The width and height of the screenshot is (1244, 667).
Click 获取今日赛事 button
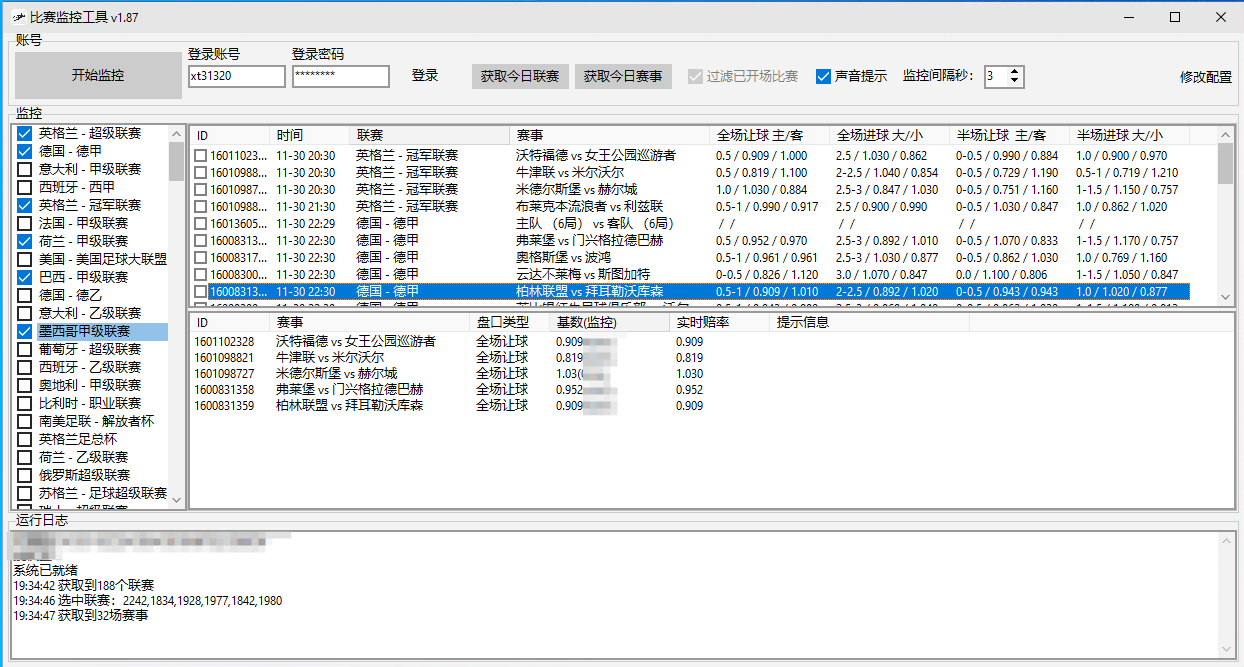click(623, 77)
